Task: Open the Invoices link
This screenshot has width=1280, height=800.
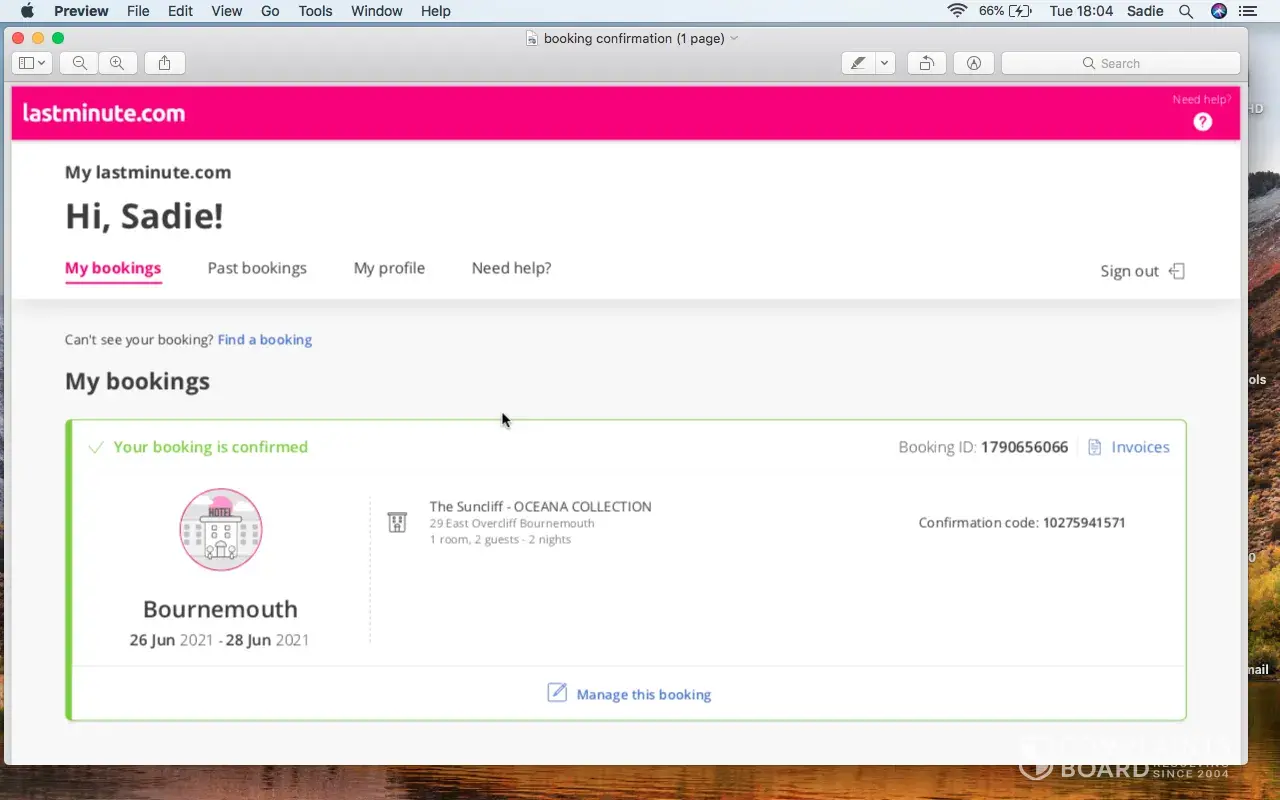Action: click(1139, 447)
